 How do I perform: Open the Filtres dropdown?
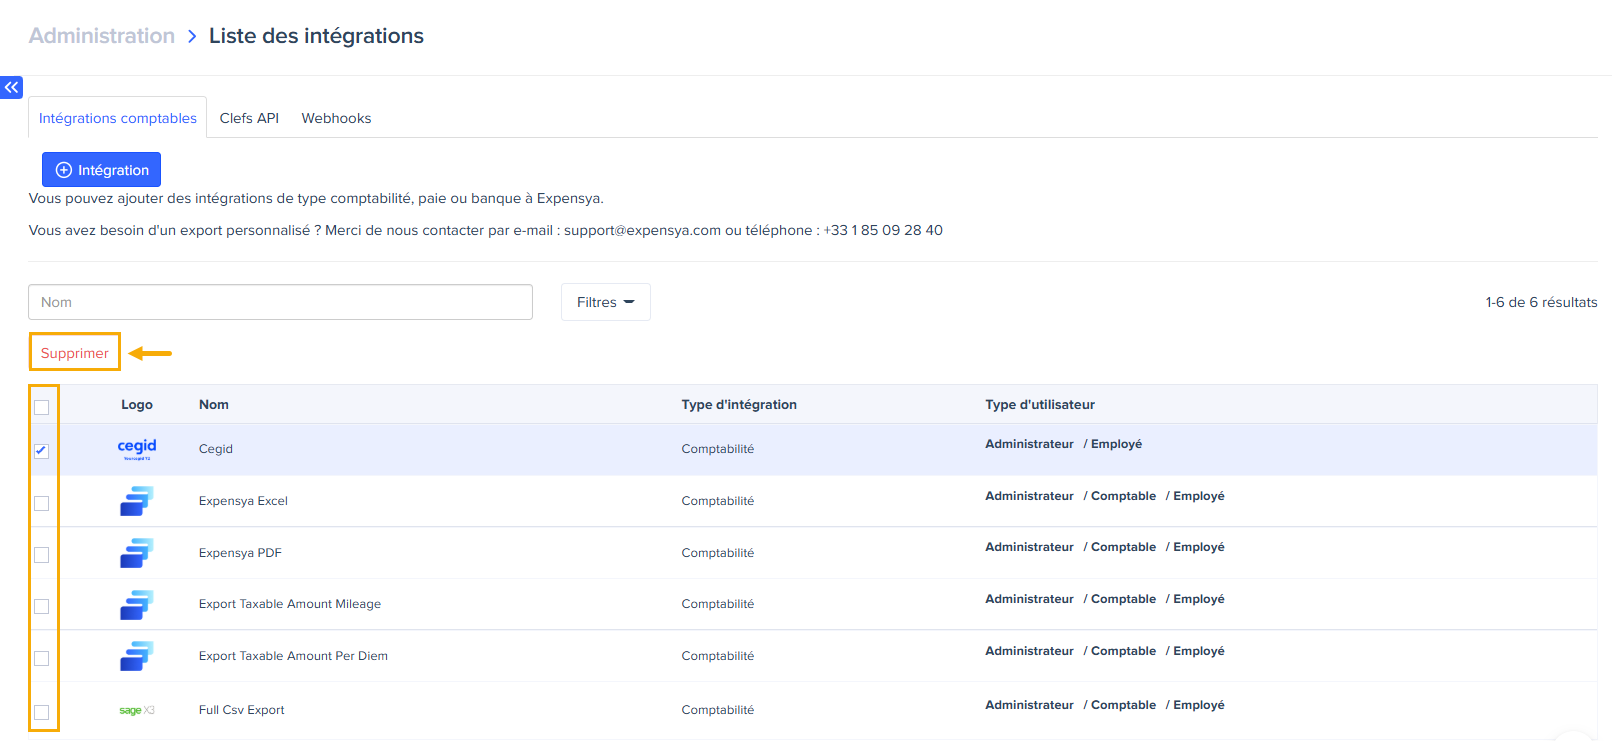pyautogui.click(x=605, y=302)
